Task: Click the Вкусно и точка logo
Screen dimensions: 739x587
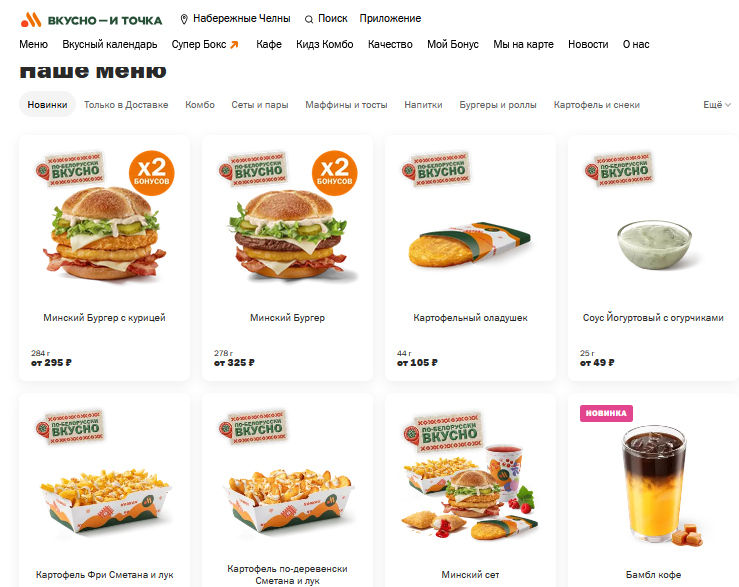Action: (91, 20)
